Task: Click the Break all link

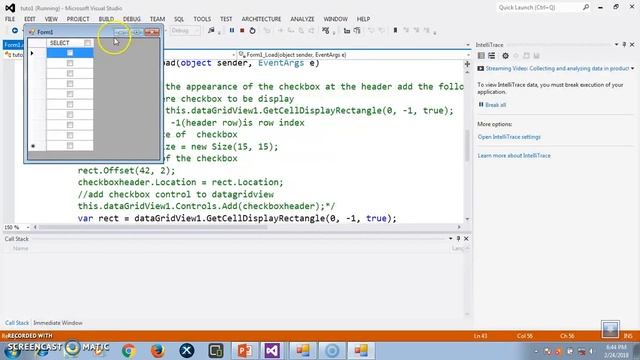Action: pos(495,105)
